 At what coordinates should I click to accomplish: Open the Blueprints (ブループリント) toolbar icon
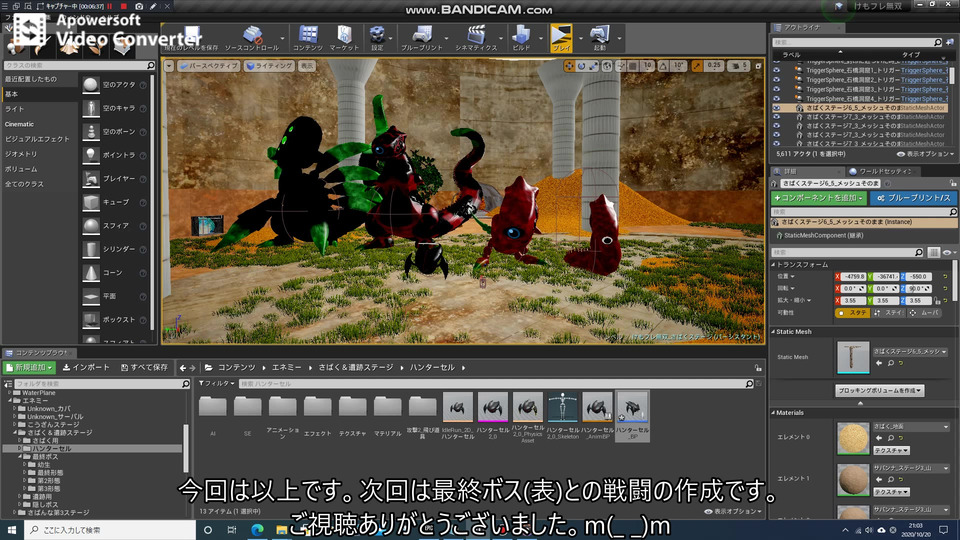422,38
